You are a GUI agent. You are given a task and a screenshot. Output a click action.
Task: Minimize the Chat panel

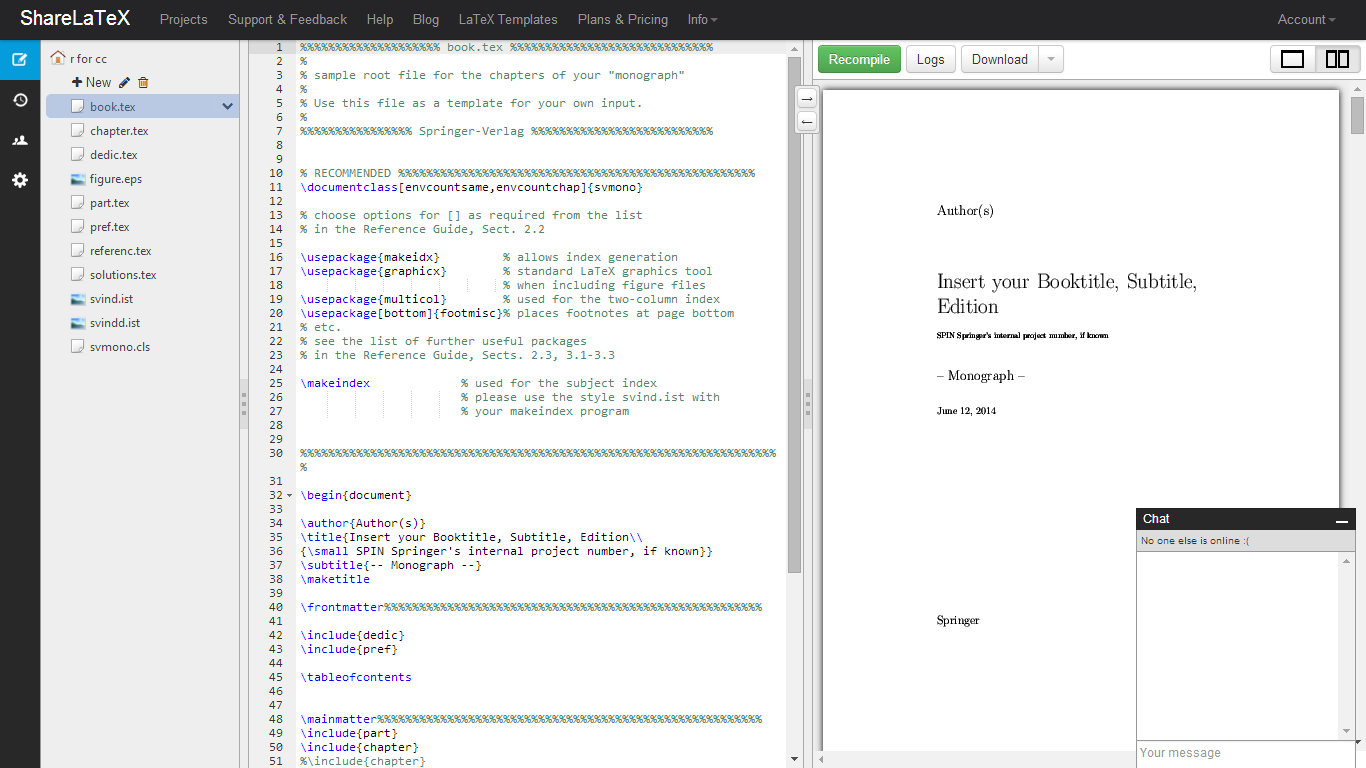click(x=1342, y=520)
